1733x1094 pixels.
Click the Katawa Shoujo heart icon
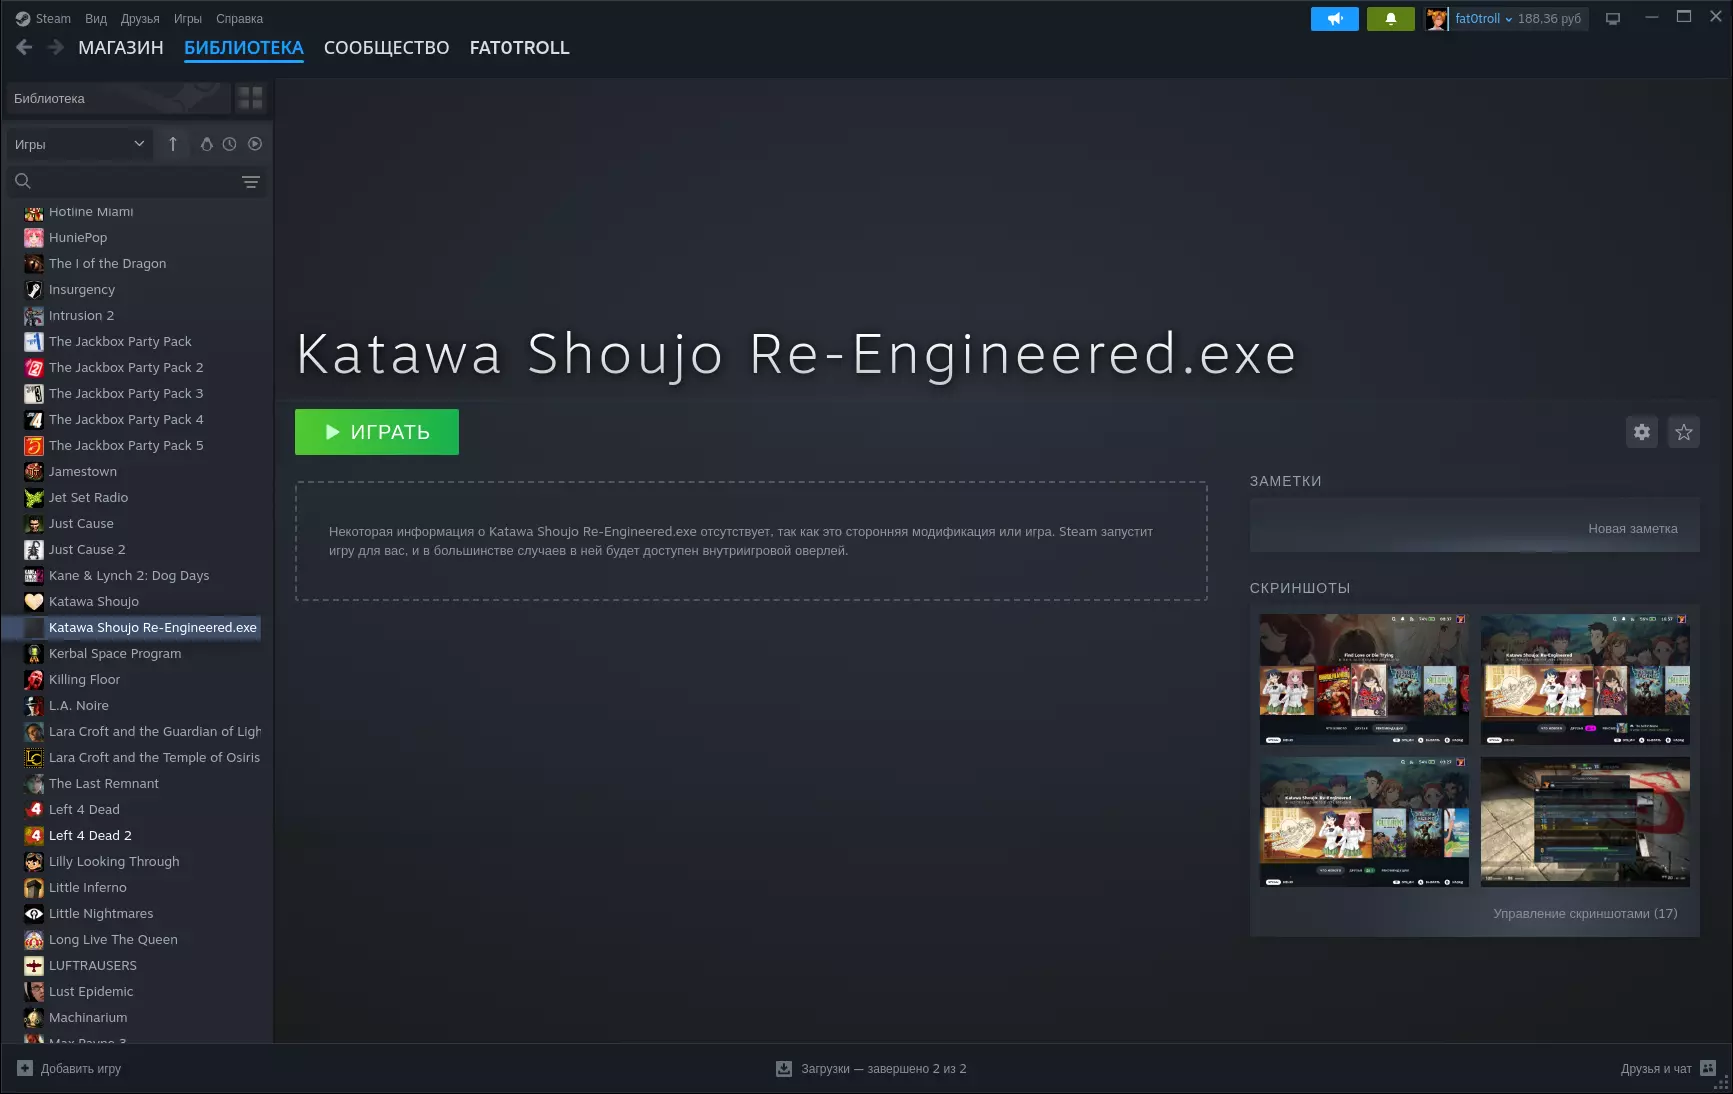point(34,602)
